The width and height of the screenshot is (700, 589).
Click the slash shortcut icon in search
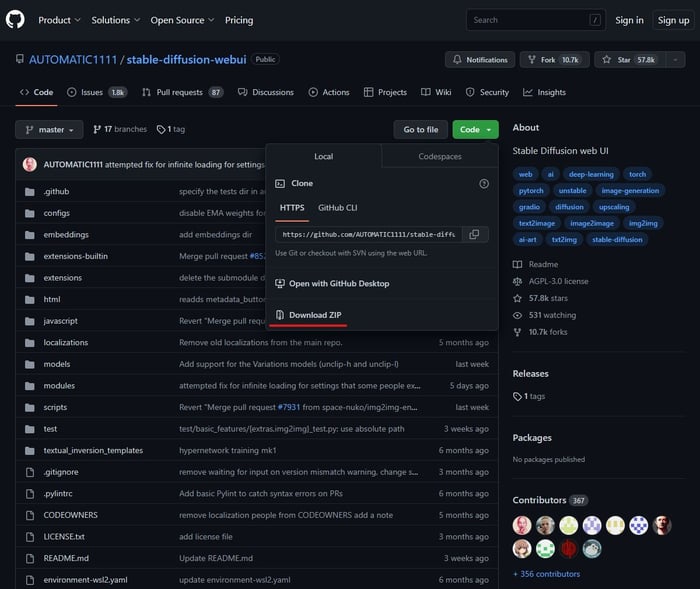click(595, 20)
